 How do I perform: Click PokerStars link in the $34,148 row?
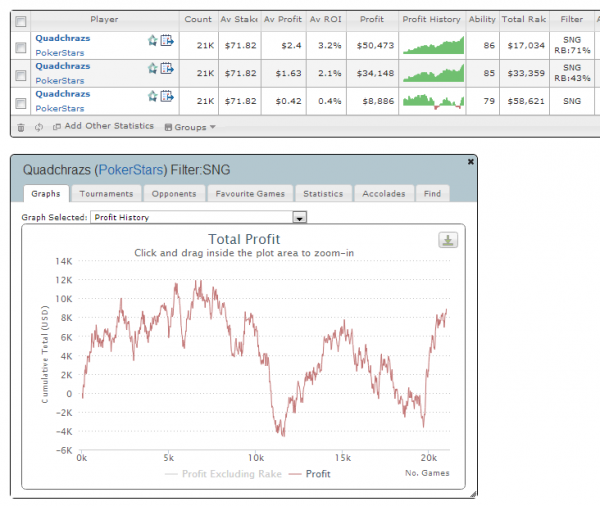click(x=60, y=81)
